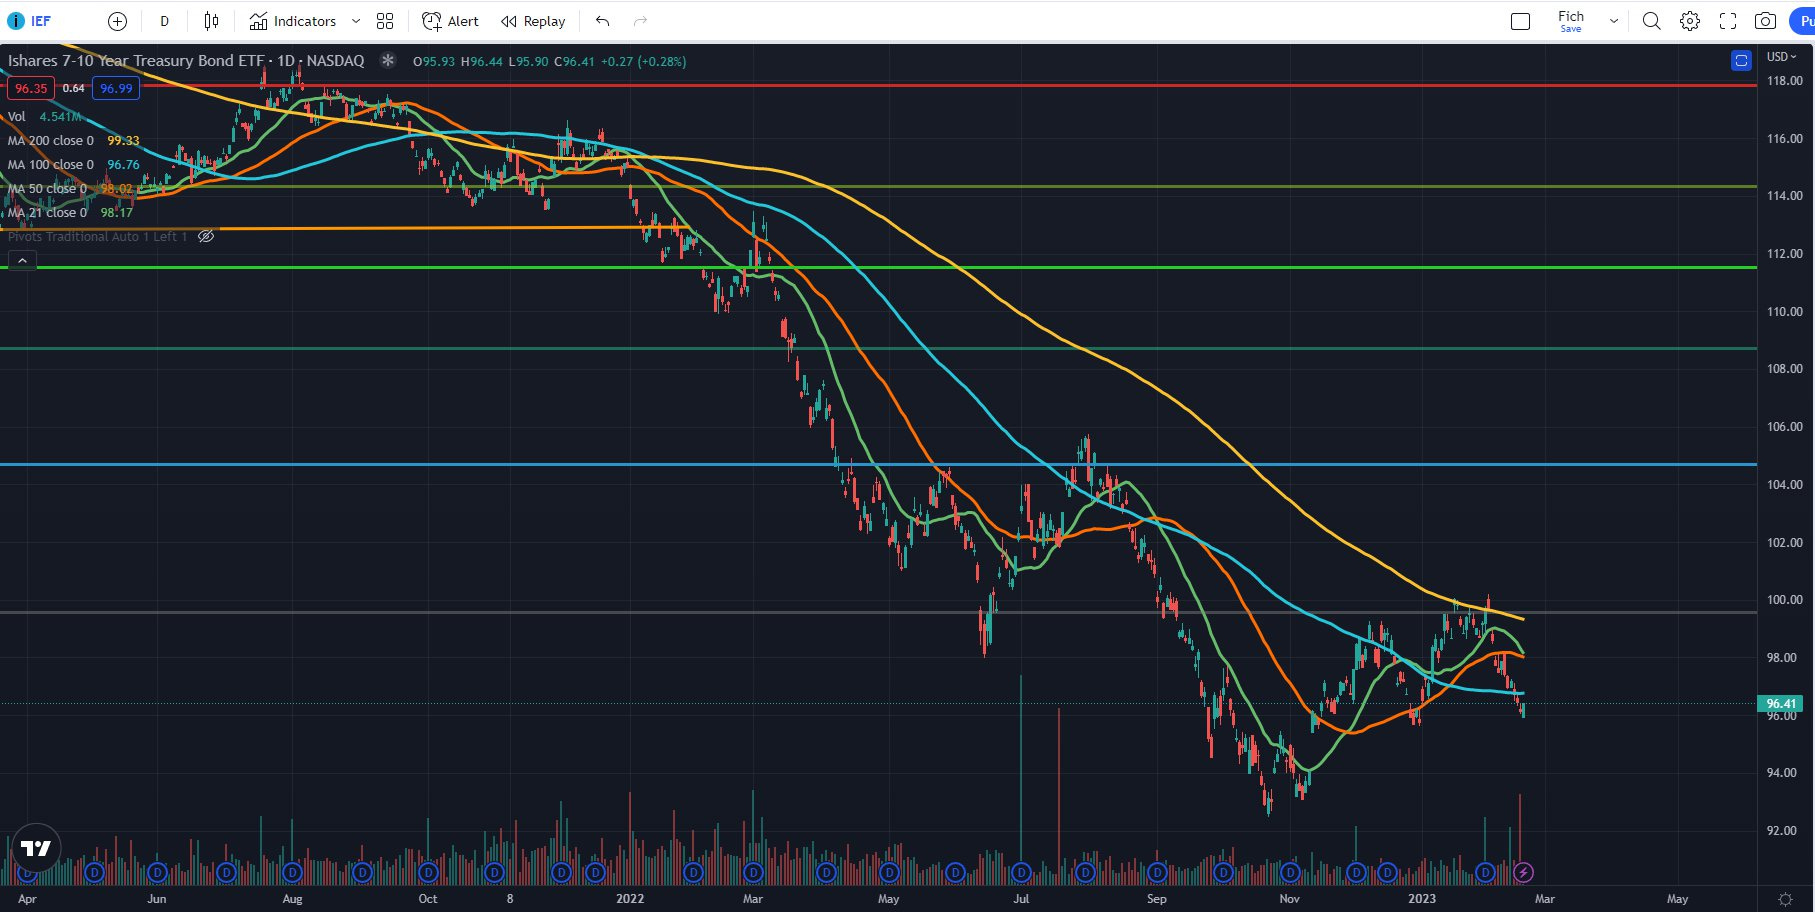Start bar Replay mode
1815x912 pixels.
point(533,21)
